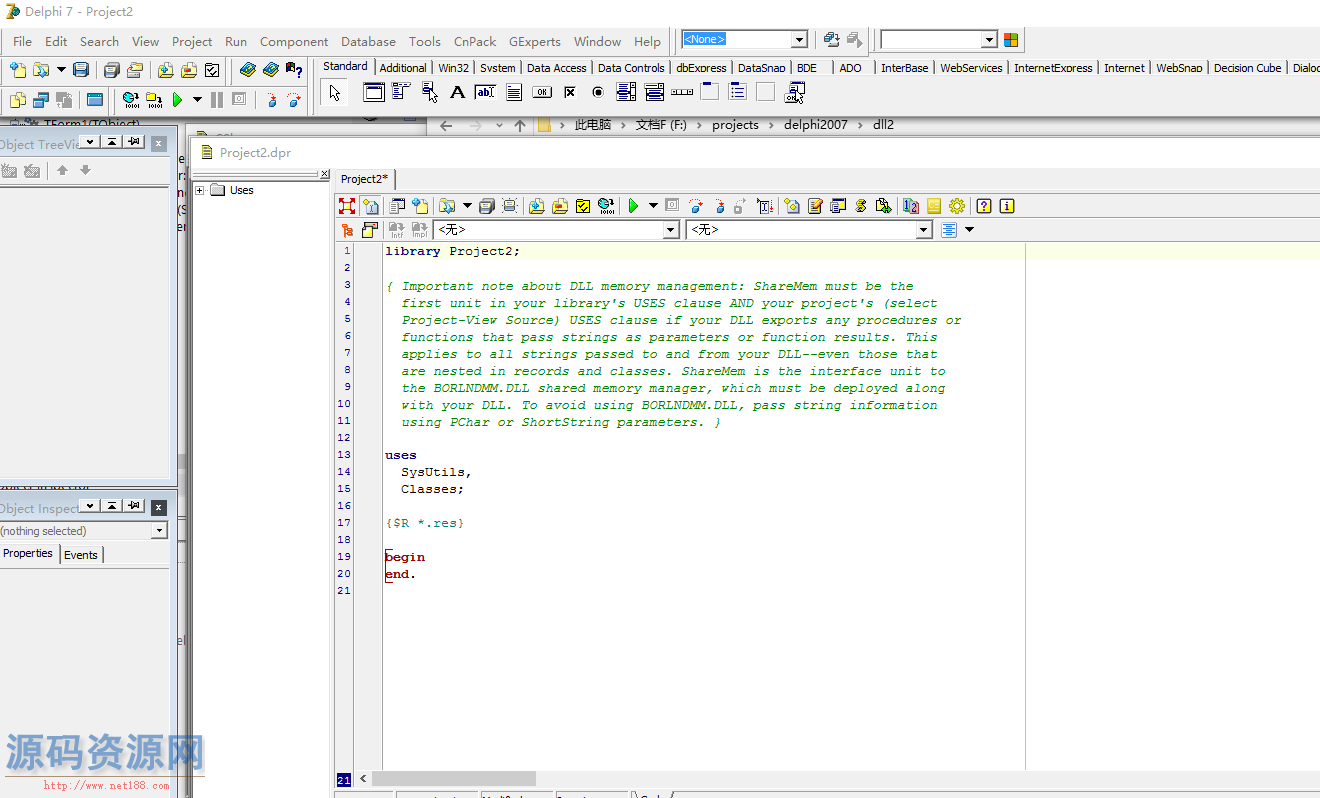
Task: Select the Project2* editor tab
Action: [364, 179]
